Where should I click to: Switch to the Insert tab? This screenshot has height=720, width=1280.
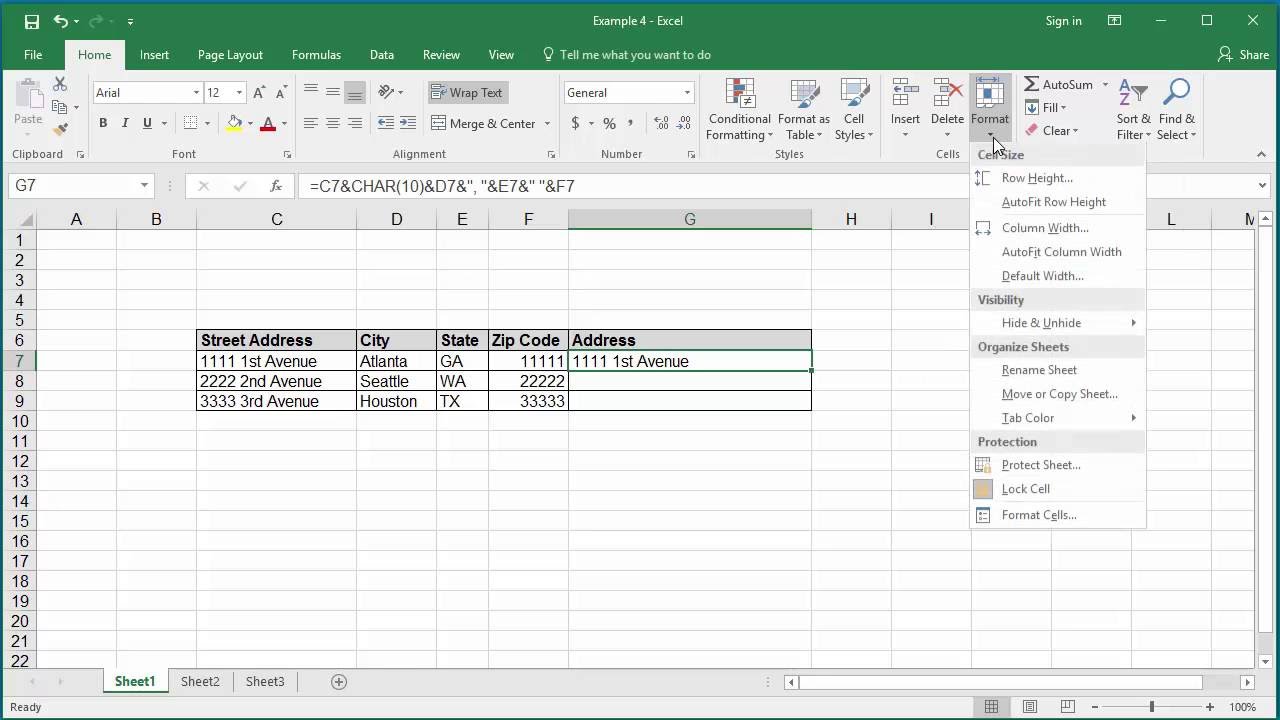tap(154, 55)
